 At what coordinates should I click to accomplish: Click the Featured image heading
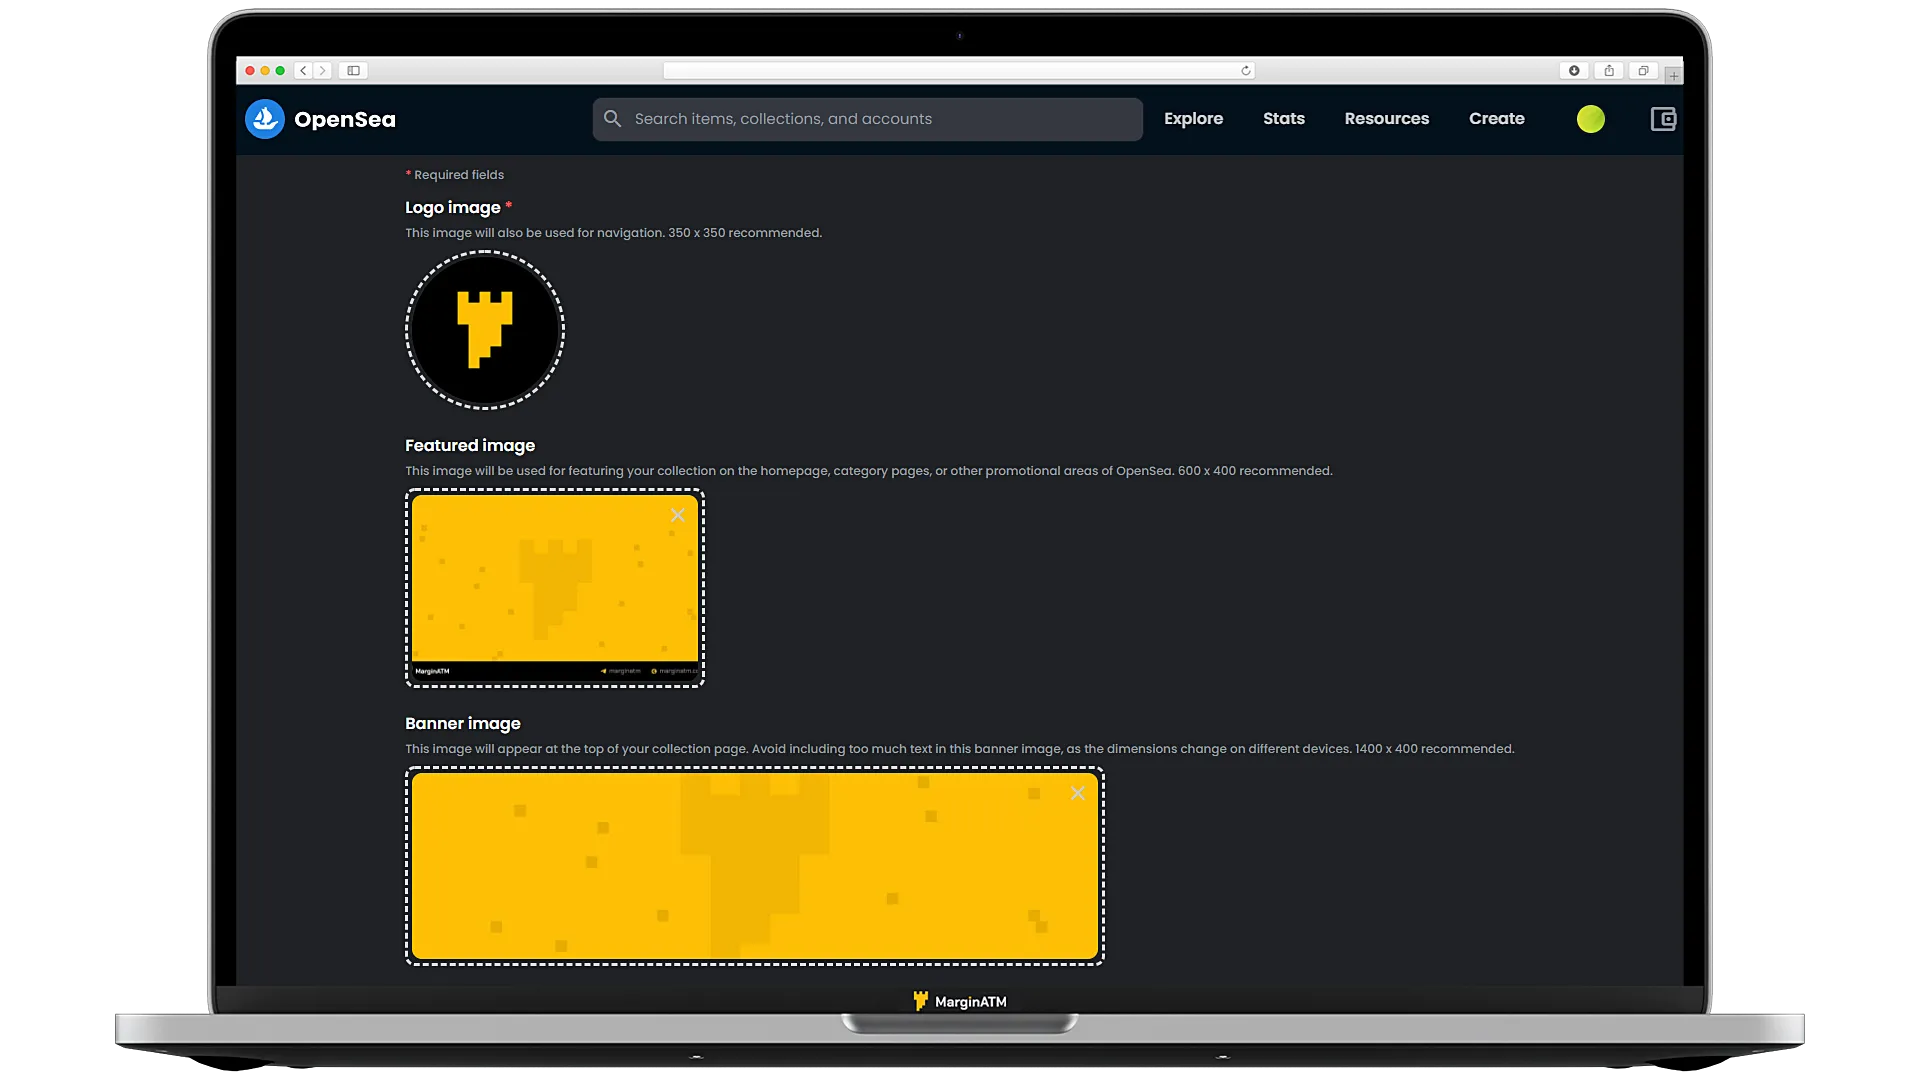[470, 445]
